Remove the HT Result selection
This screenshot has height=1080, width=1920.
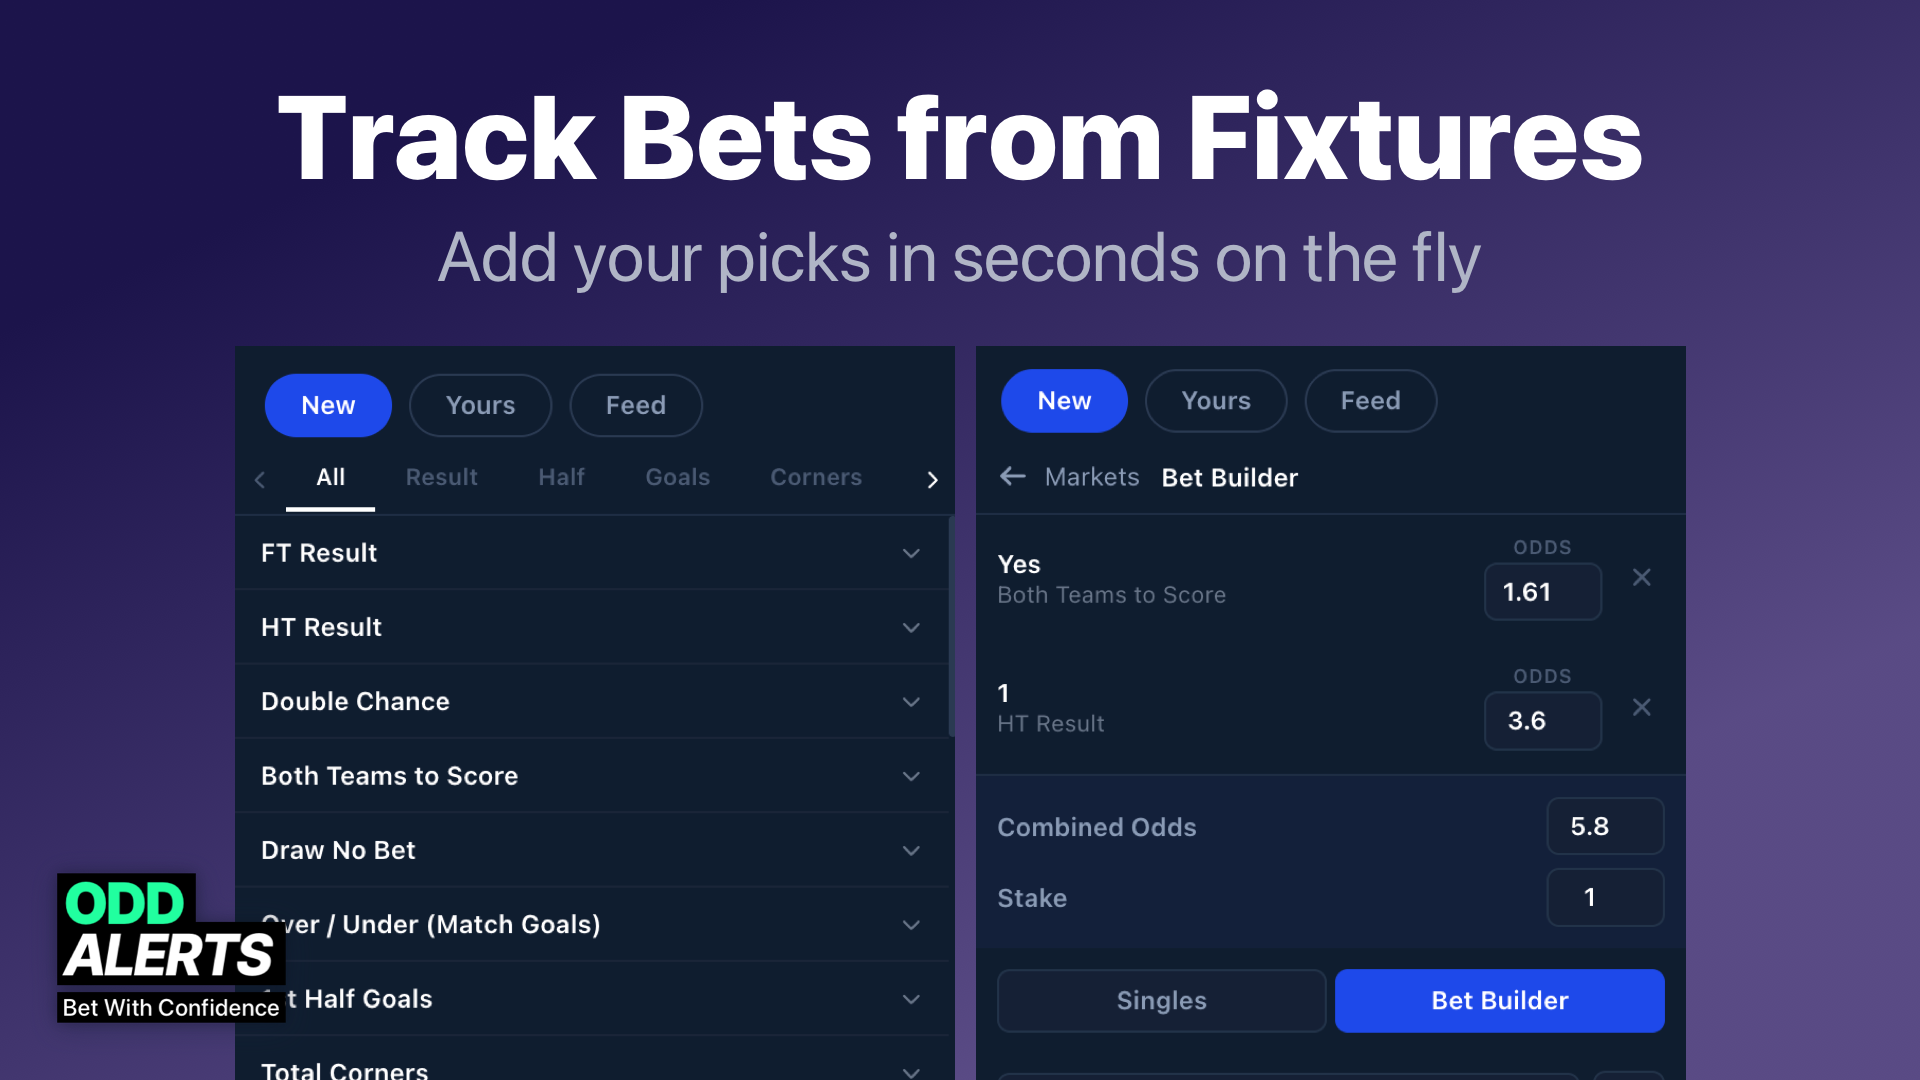click(x=1641, y=708)
